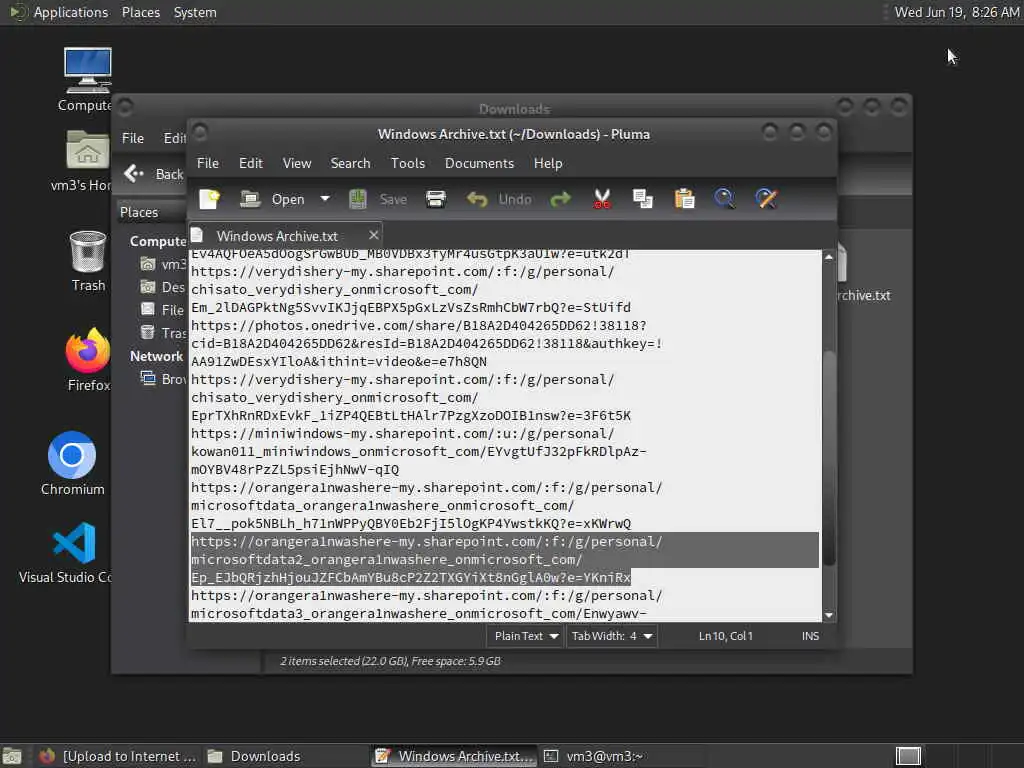This screenshot has height=768, width=1024.
Task: Click the Open file toolbar button
Action: 272,199
